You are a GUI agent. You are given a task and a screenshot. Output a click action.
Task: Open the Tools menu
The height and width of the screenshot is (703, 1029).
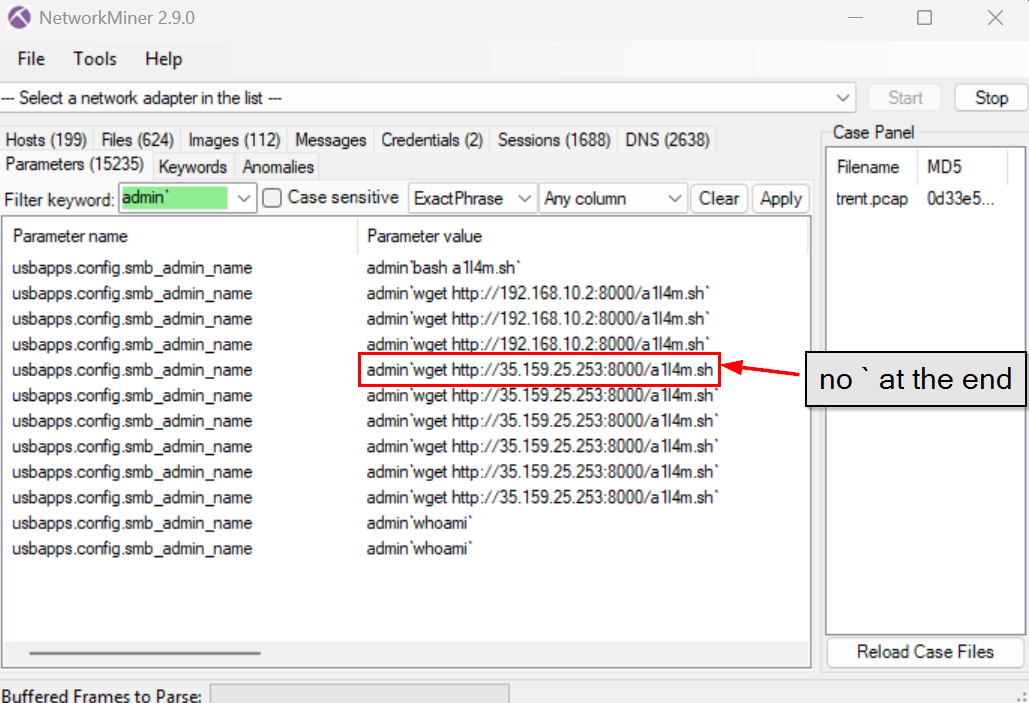pyautogui.click(x=94, y=59)
